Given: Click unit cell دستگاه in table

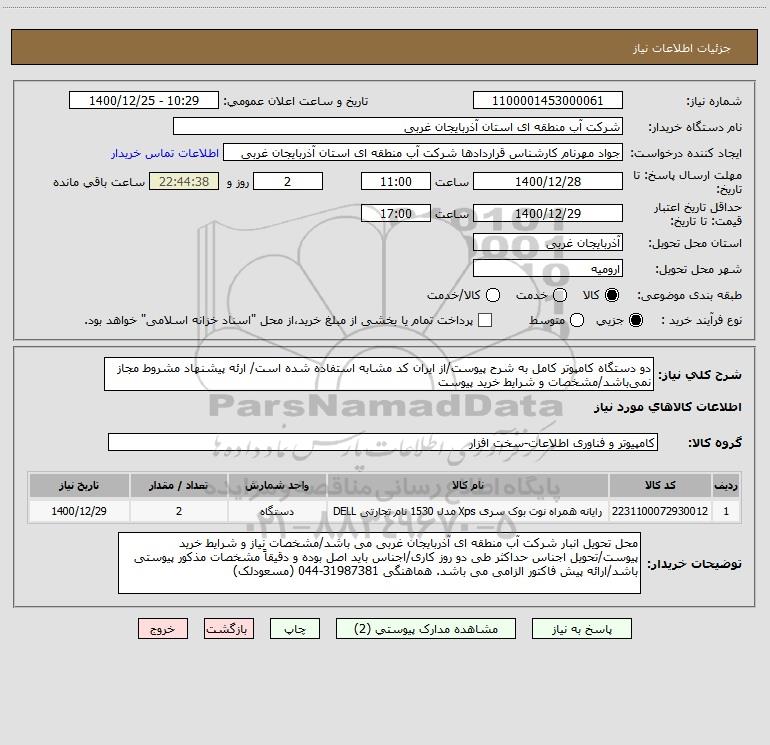Looking at the screenshot, I should 277,511.
